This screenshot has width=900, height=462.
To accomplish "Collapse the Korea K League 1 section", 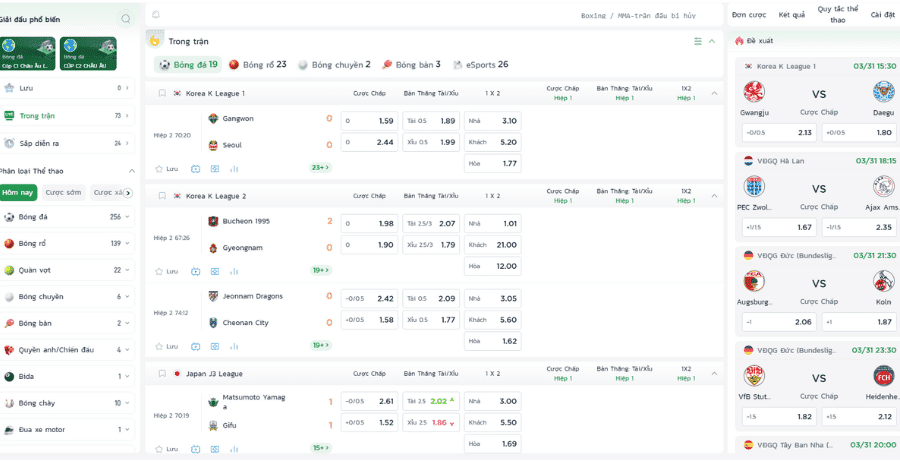I will pos(714,93).
